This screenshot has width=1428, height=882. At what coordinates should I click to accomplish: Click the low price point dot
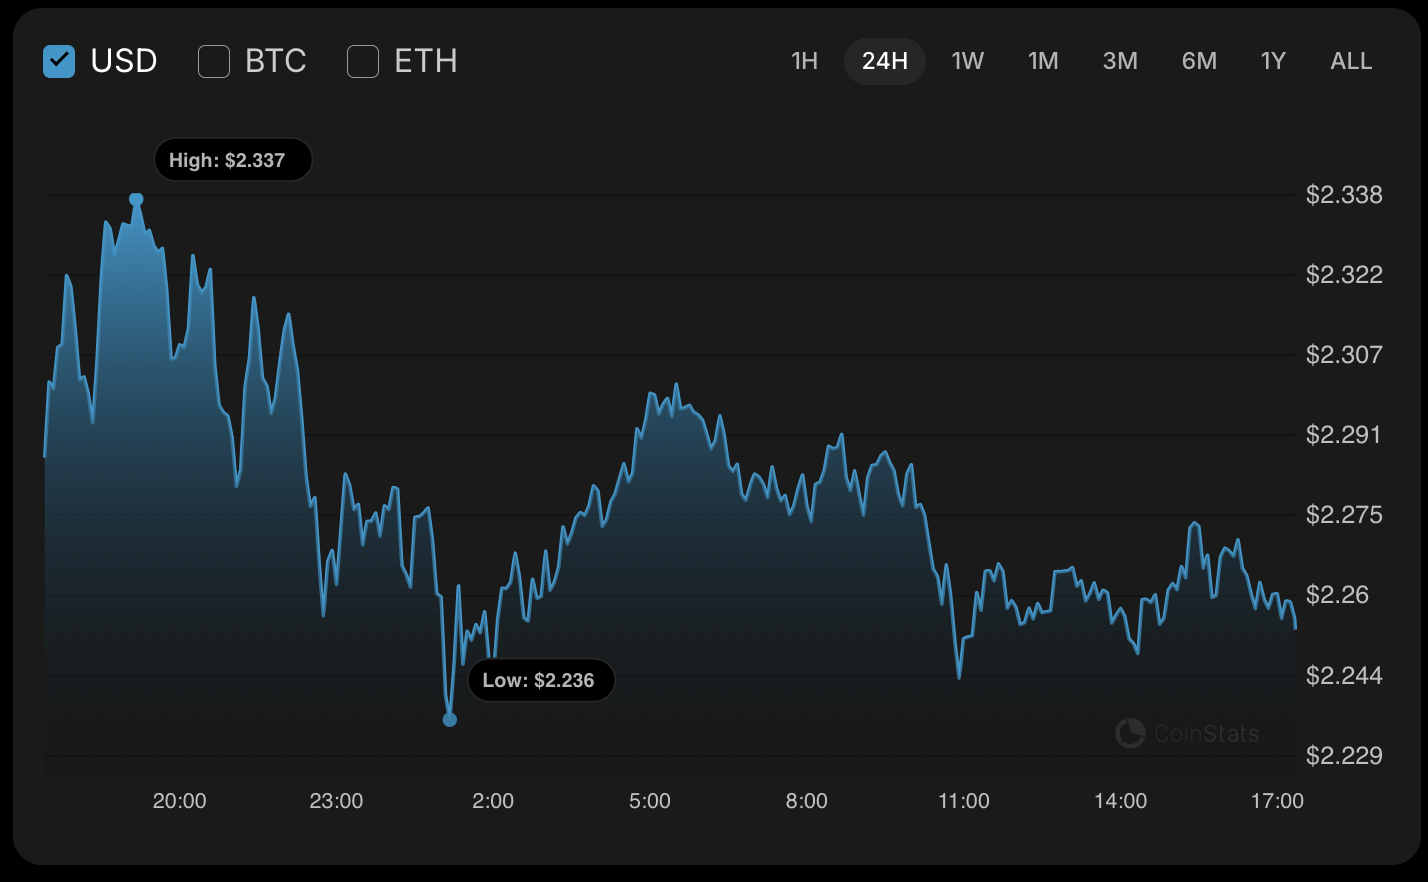450,719
